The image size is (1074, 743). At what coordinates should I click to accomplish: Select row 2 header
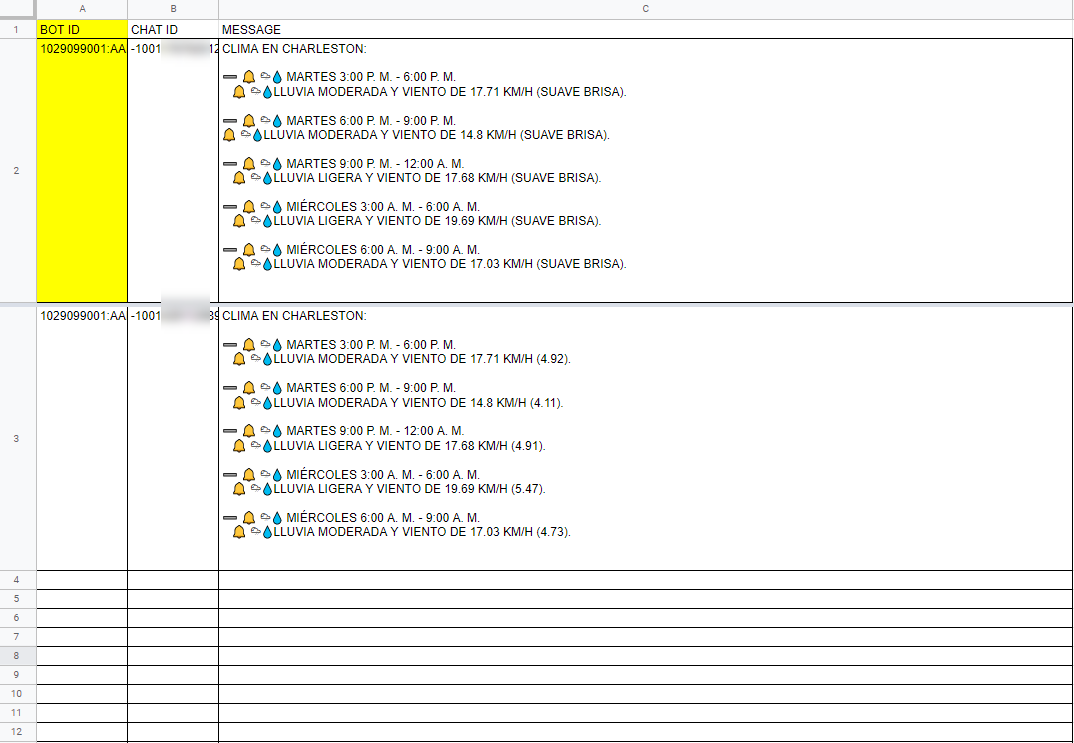click(x=18, y=171)
